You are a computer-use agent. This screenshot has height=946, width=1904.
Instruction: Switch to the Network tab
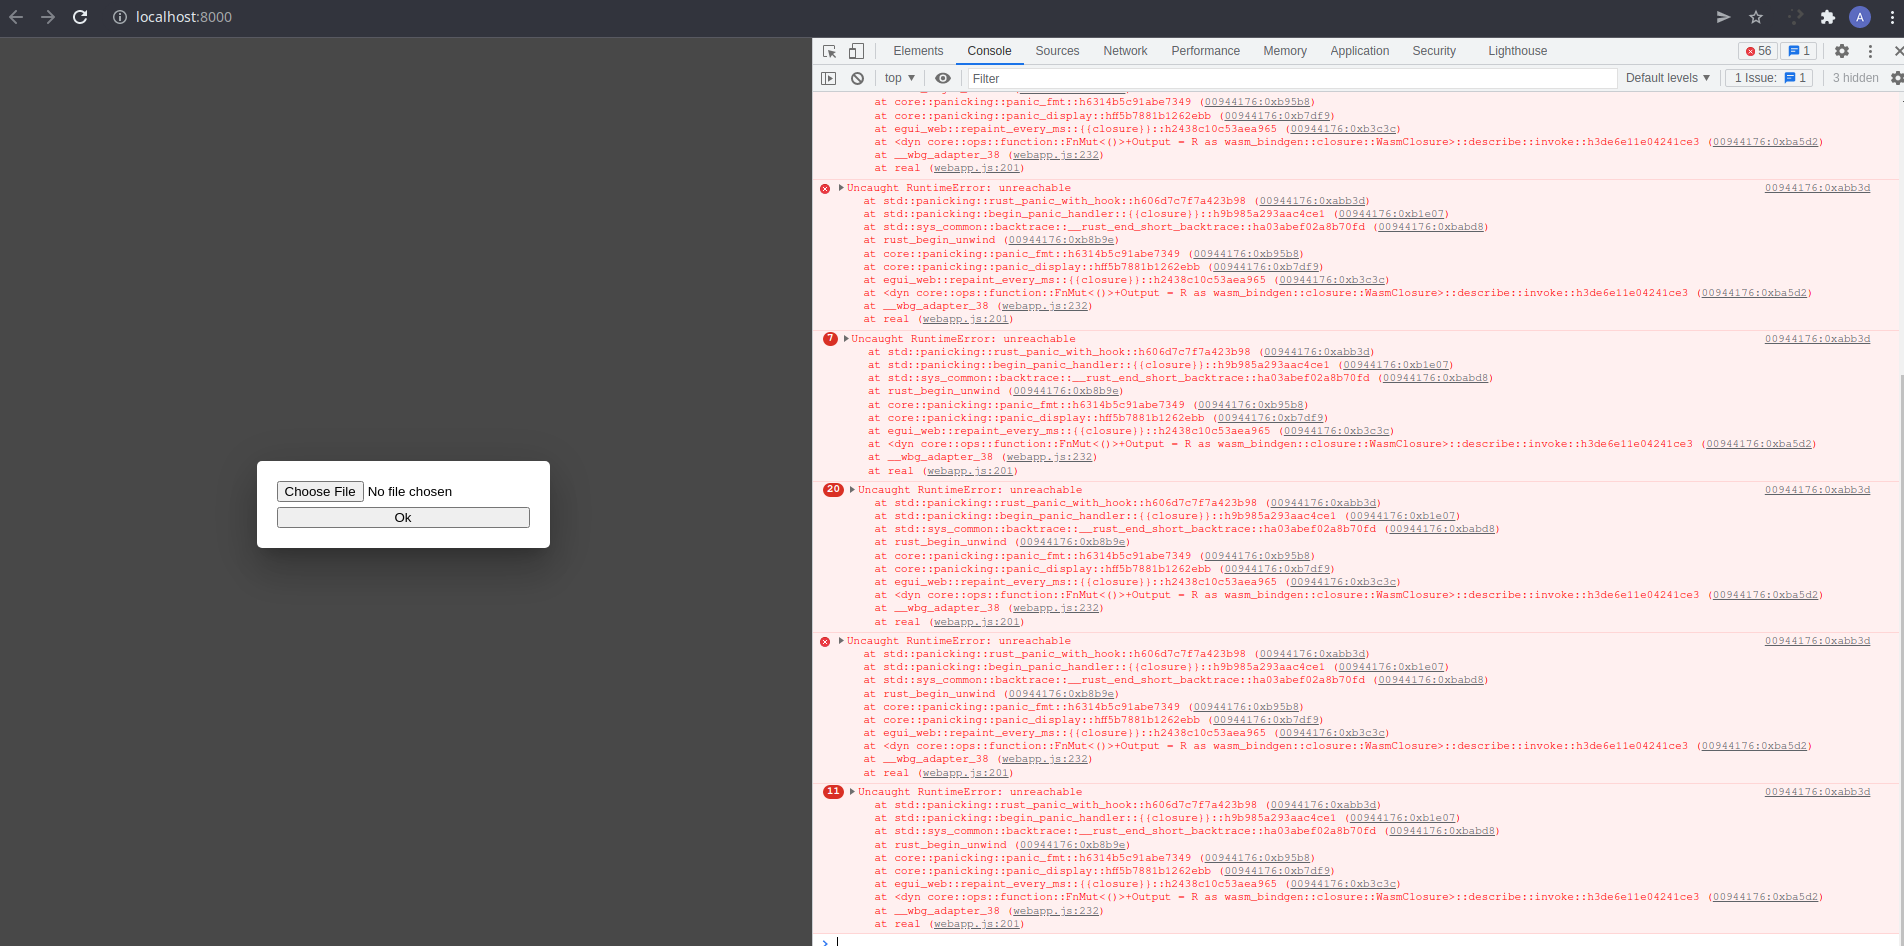1125,50
